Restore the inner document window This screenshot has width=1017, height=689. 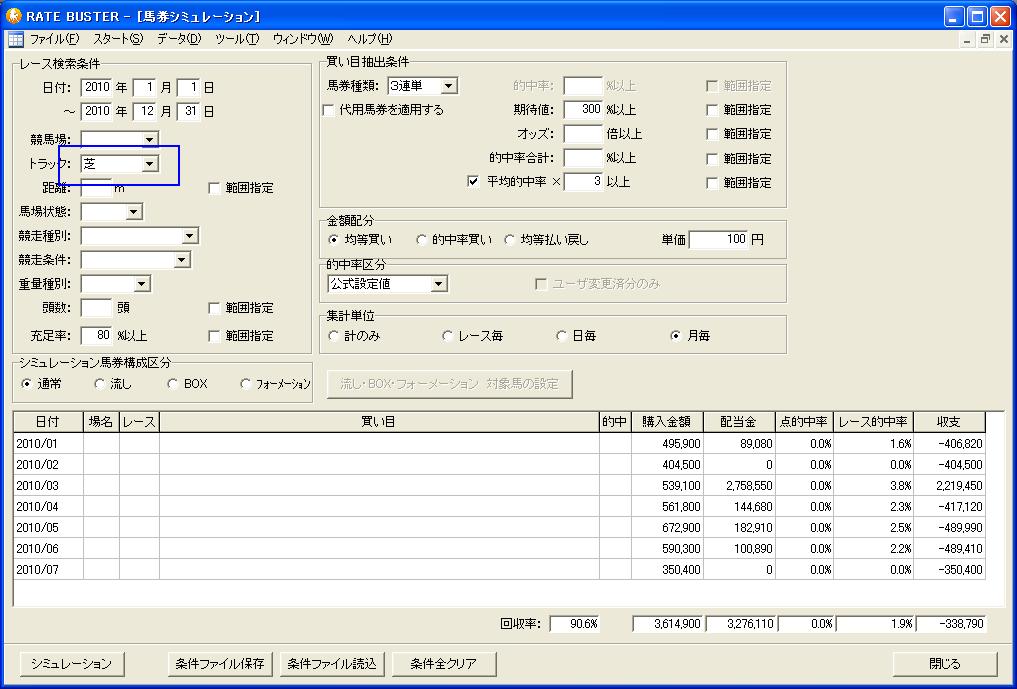[985, 39]
